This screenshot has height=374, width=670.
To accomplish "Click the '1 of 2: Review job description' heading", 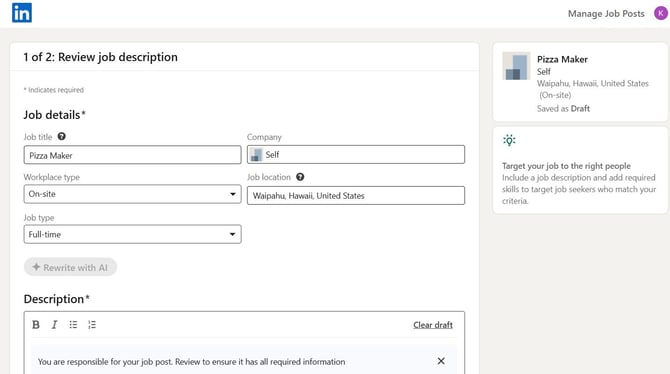I will (100, 57).
